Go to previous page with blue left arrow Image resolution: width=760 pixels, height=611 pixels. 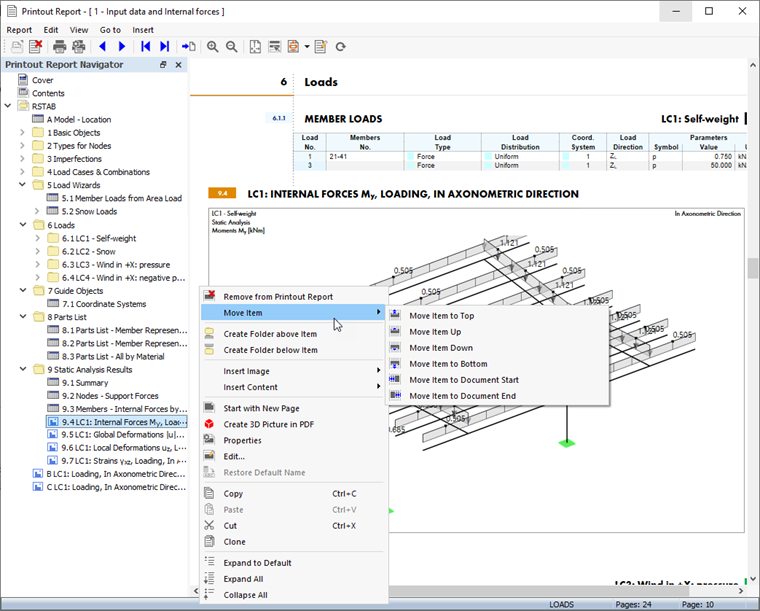(x=102, y=47)
